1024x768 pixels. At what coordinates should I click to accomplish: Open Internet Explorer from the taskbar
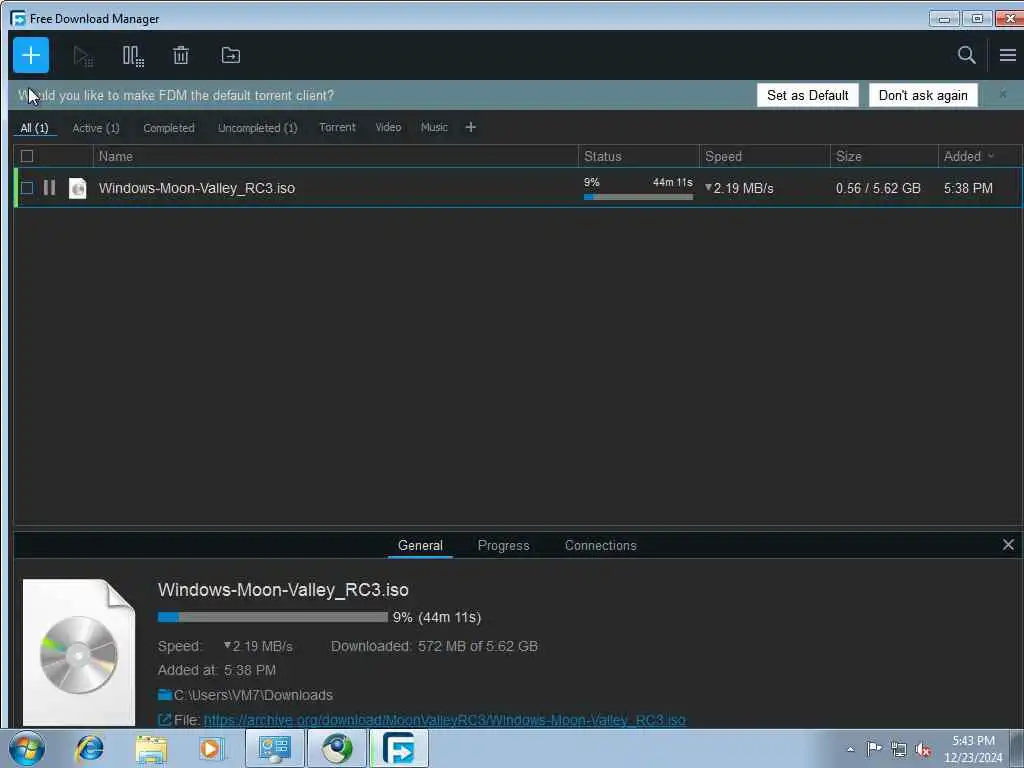pyautogui.click(x=89, y=748)
